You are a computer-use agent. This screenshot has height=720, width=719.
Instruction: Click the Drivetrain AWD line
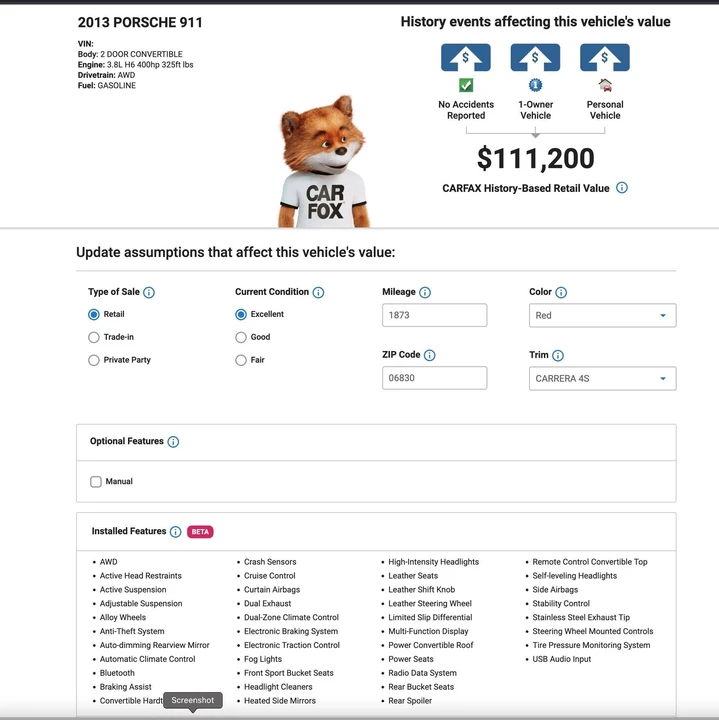pyautogui.click(x=107, y=75)
